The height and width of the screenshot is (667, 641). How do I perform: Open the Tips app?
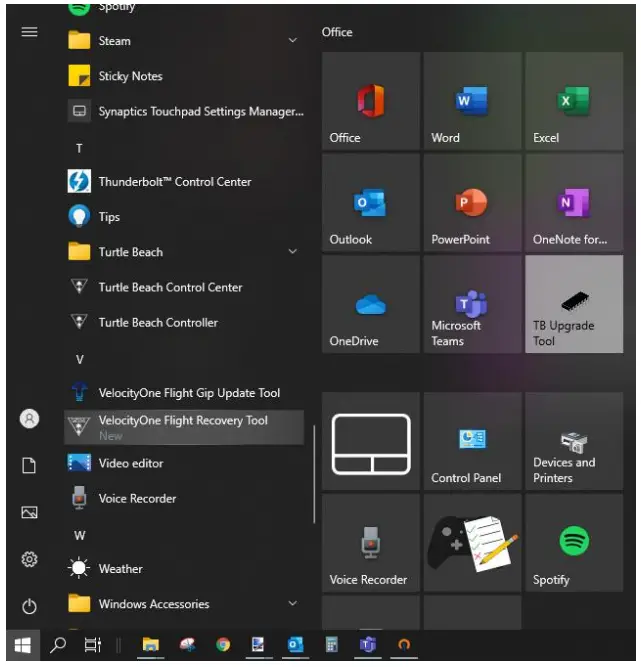pos(184,217)
